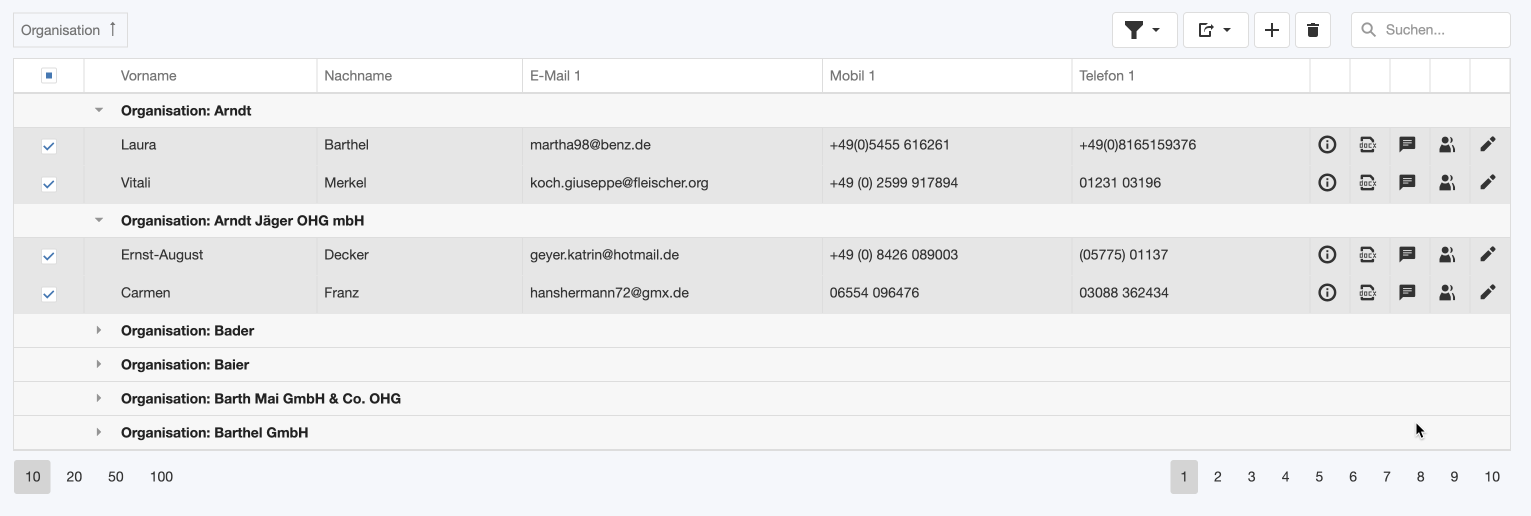Open the filter dropdown in toolbar
Image resolution: width=1531 pixels, height=516 pixels.
[1144, 30]
